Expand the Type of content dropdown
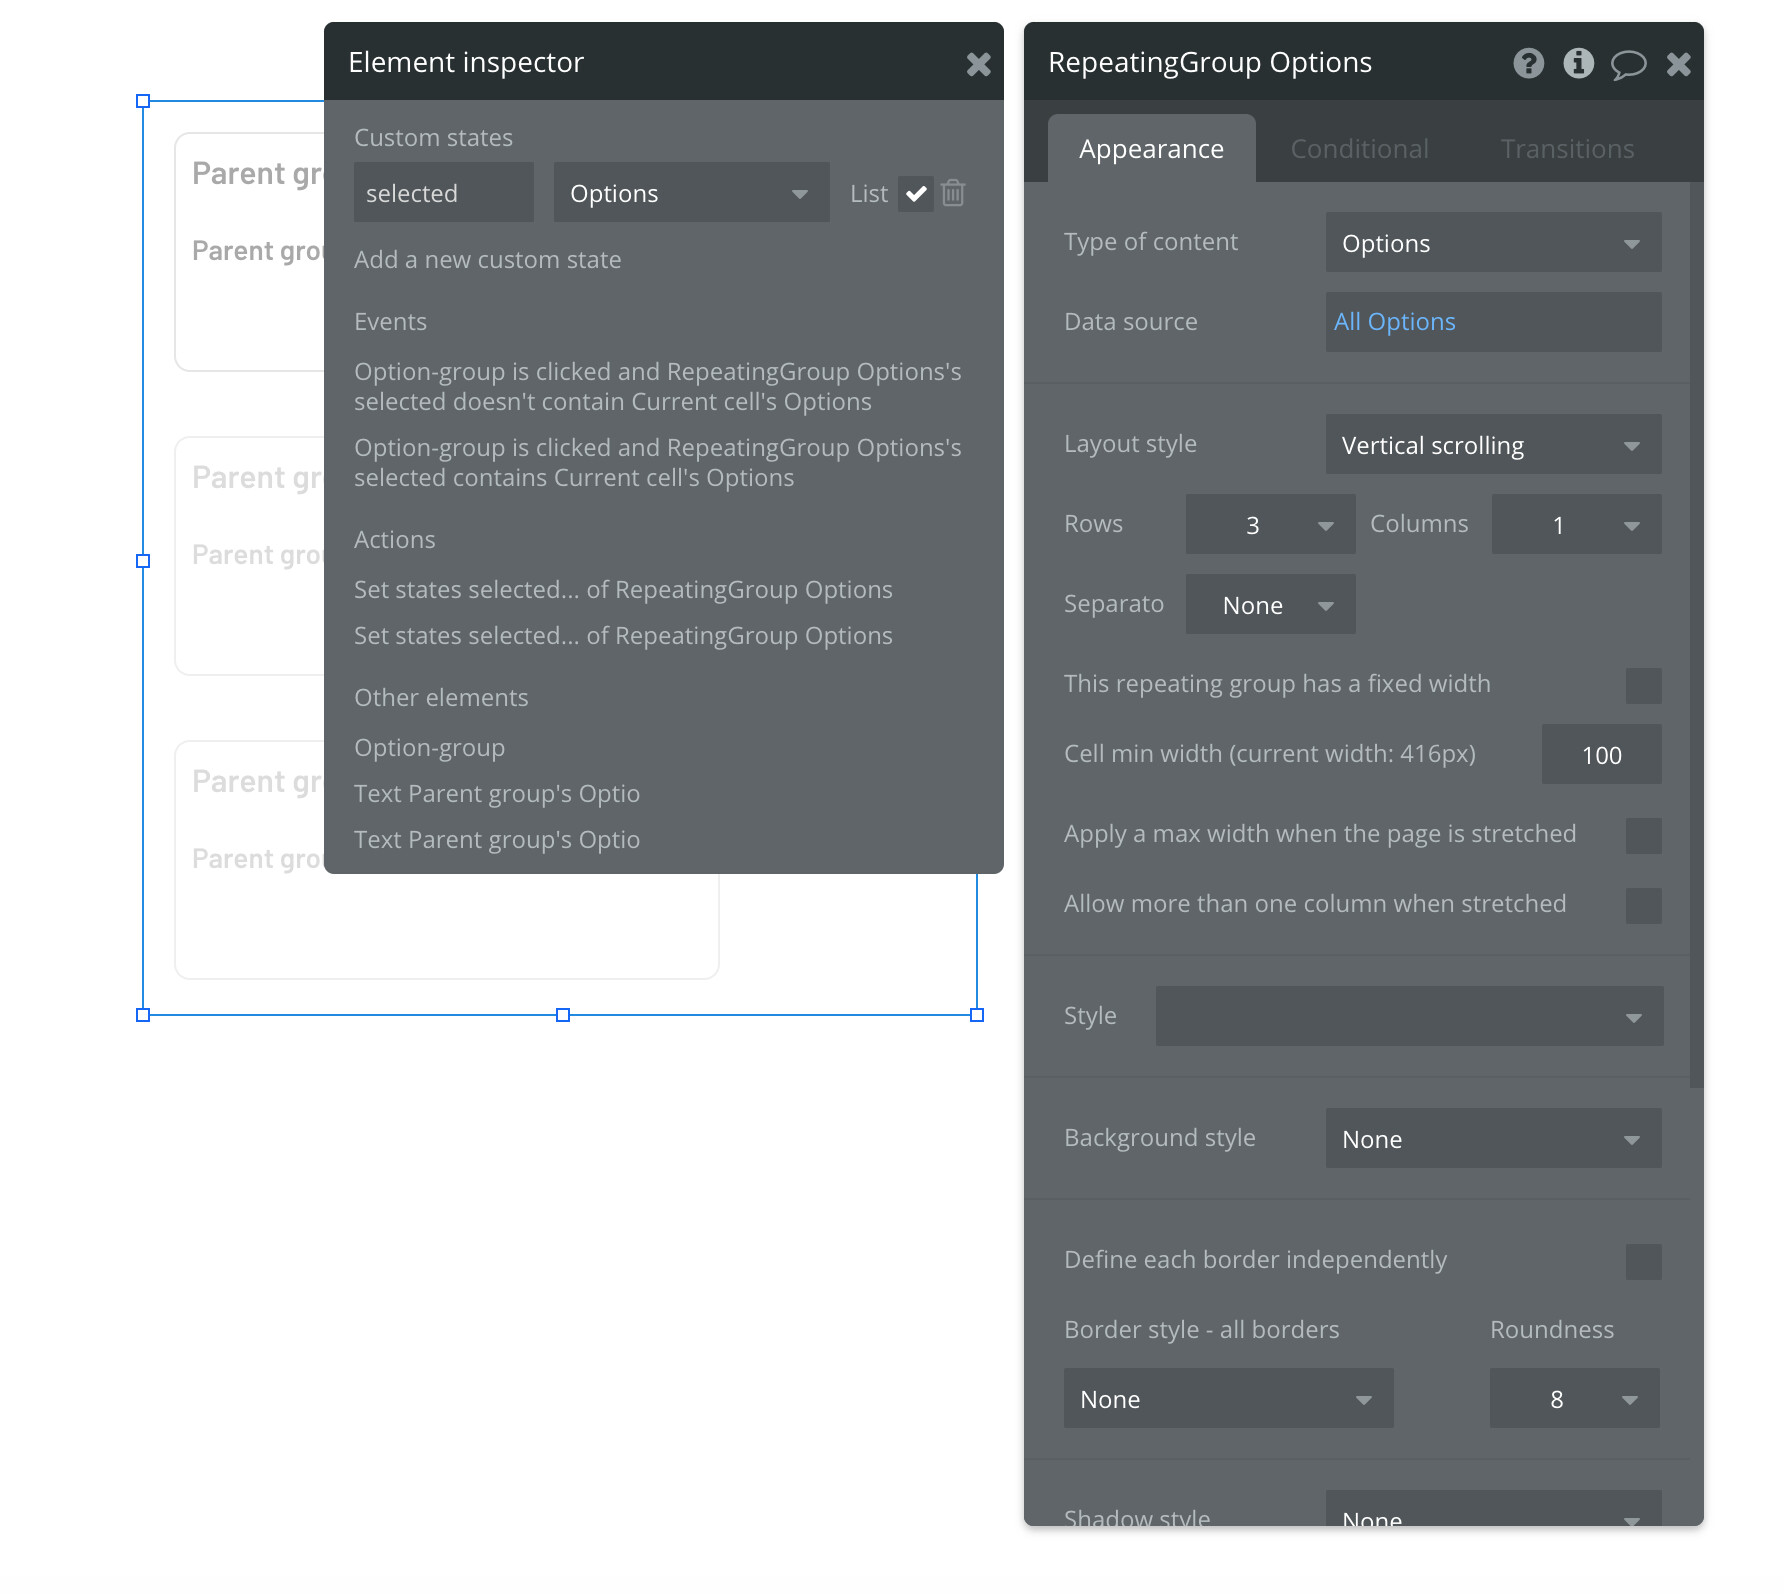 (x=1493, y=243)
